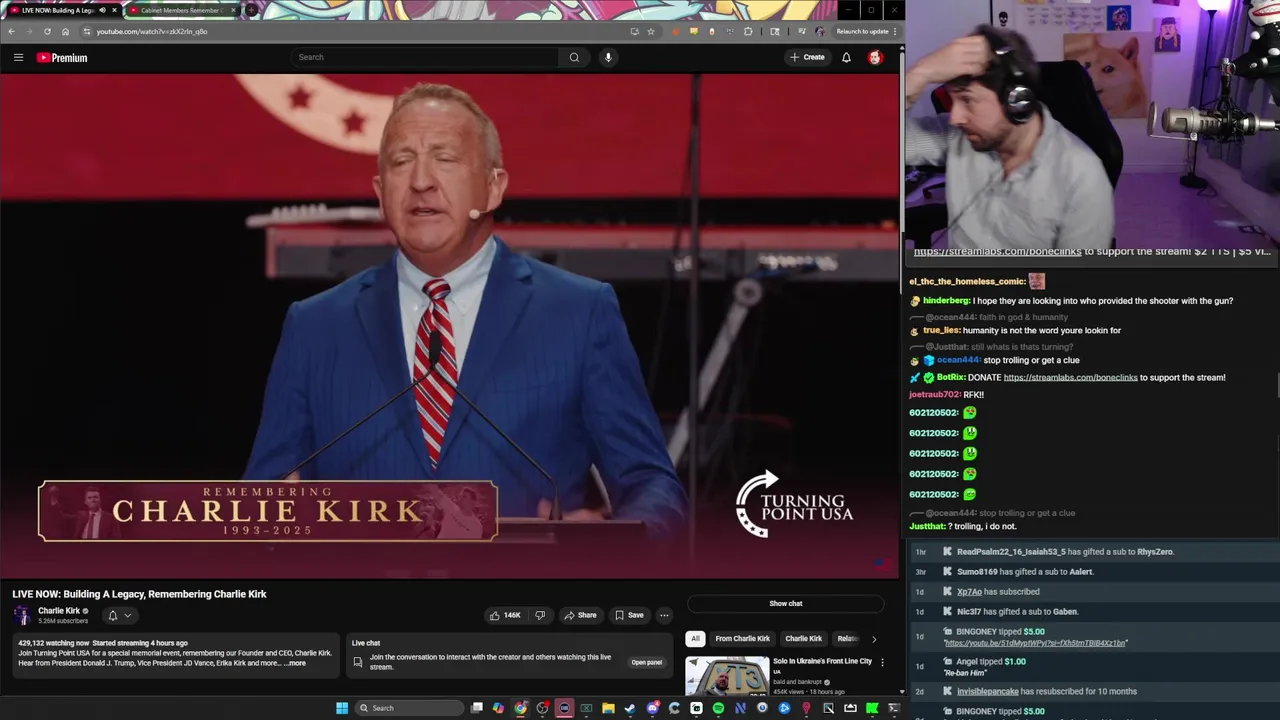The height and width of the screenshot is (720, 1280).
Task: Open streamlabs link in BotRix message
Action: (1070, 377)
